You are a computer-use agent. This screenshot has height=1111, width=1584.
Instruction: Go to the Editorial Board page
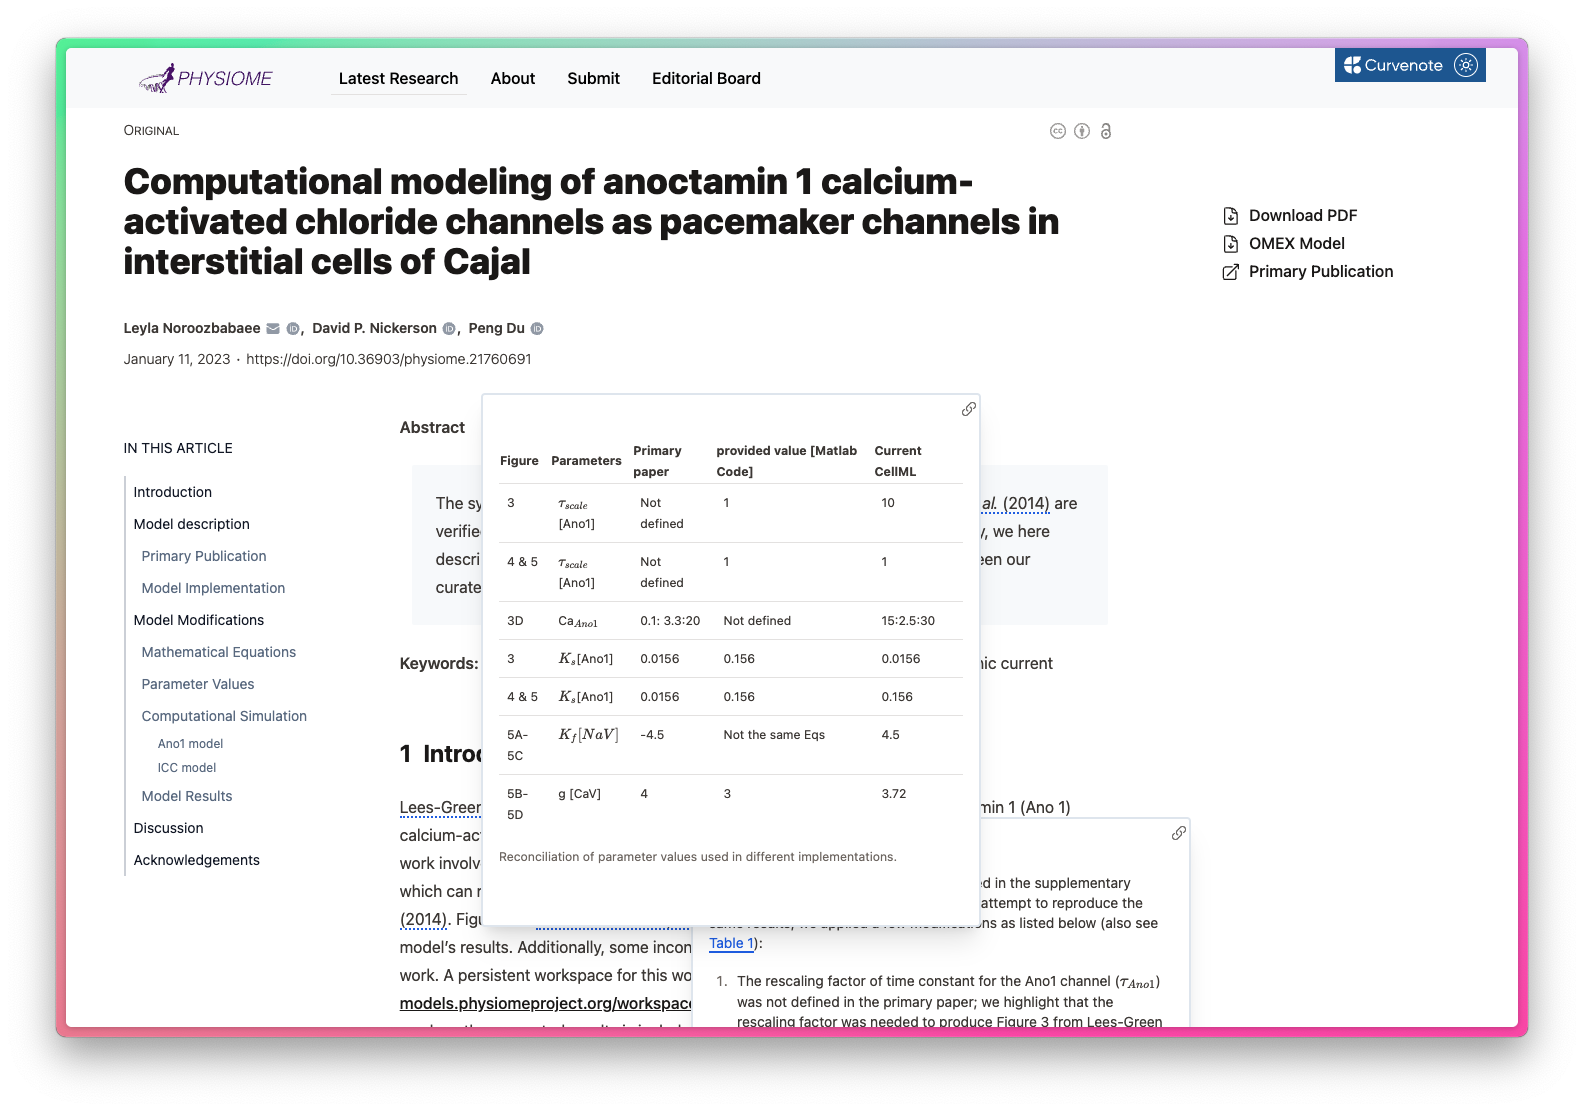[706, 78]
